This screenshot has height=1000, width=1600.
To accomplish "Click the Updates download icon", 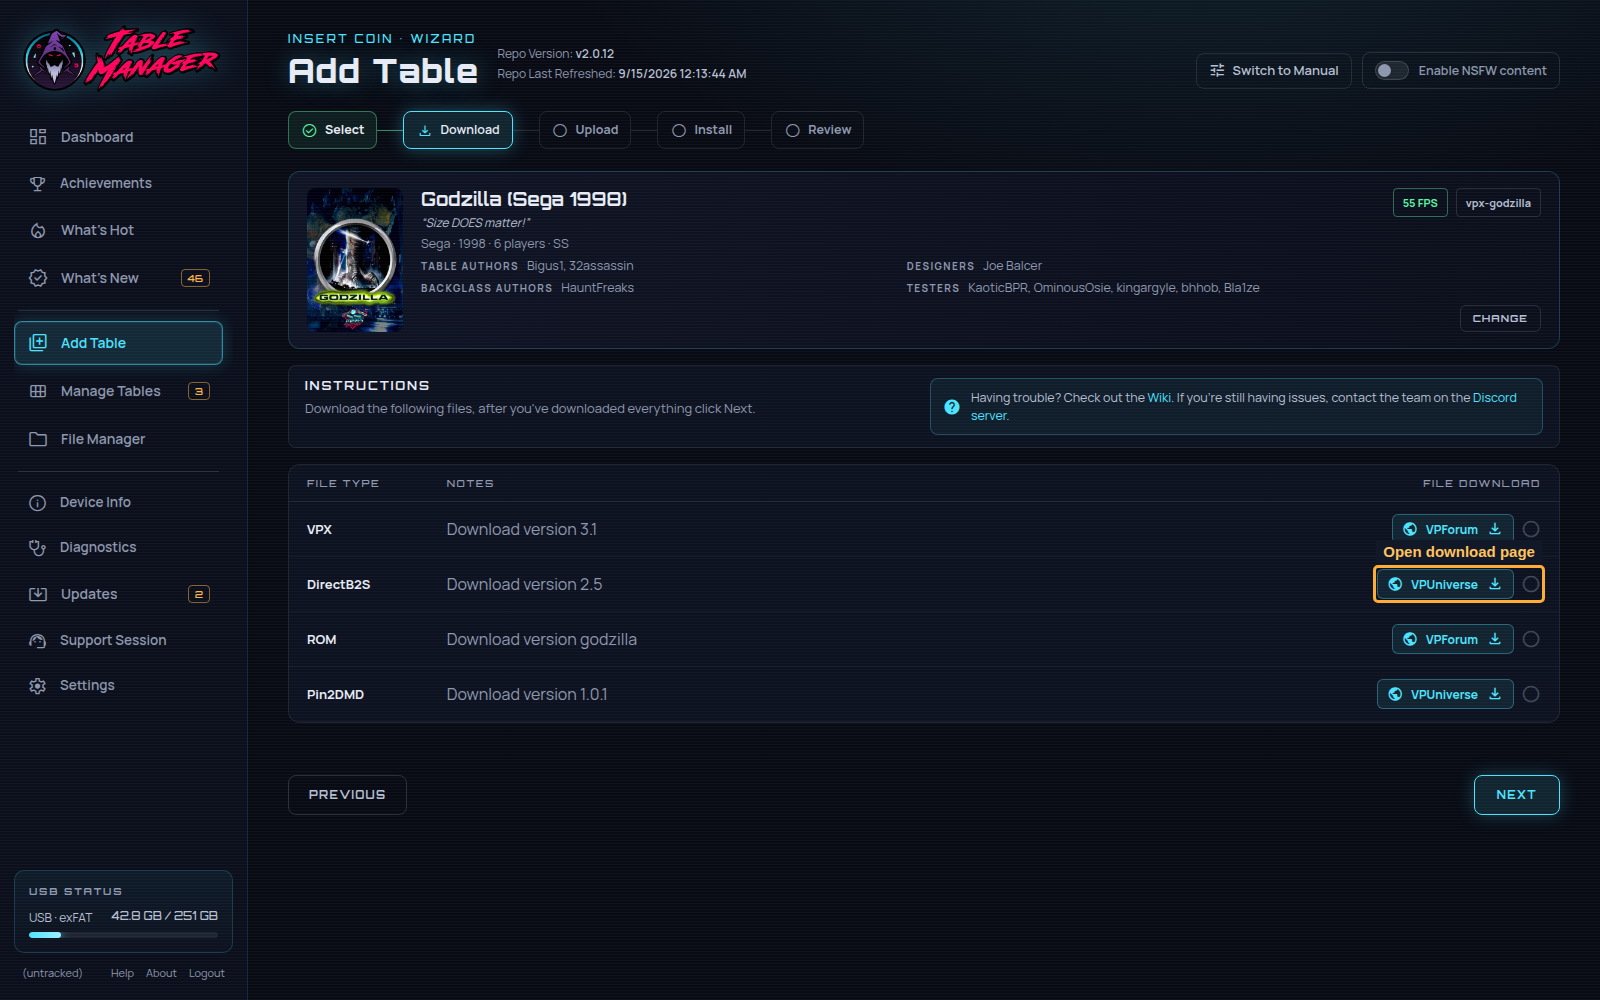I will 38,594.
